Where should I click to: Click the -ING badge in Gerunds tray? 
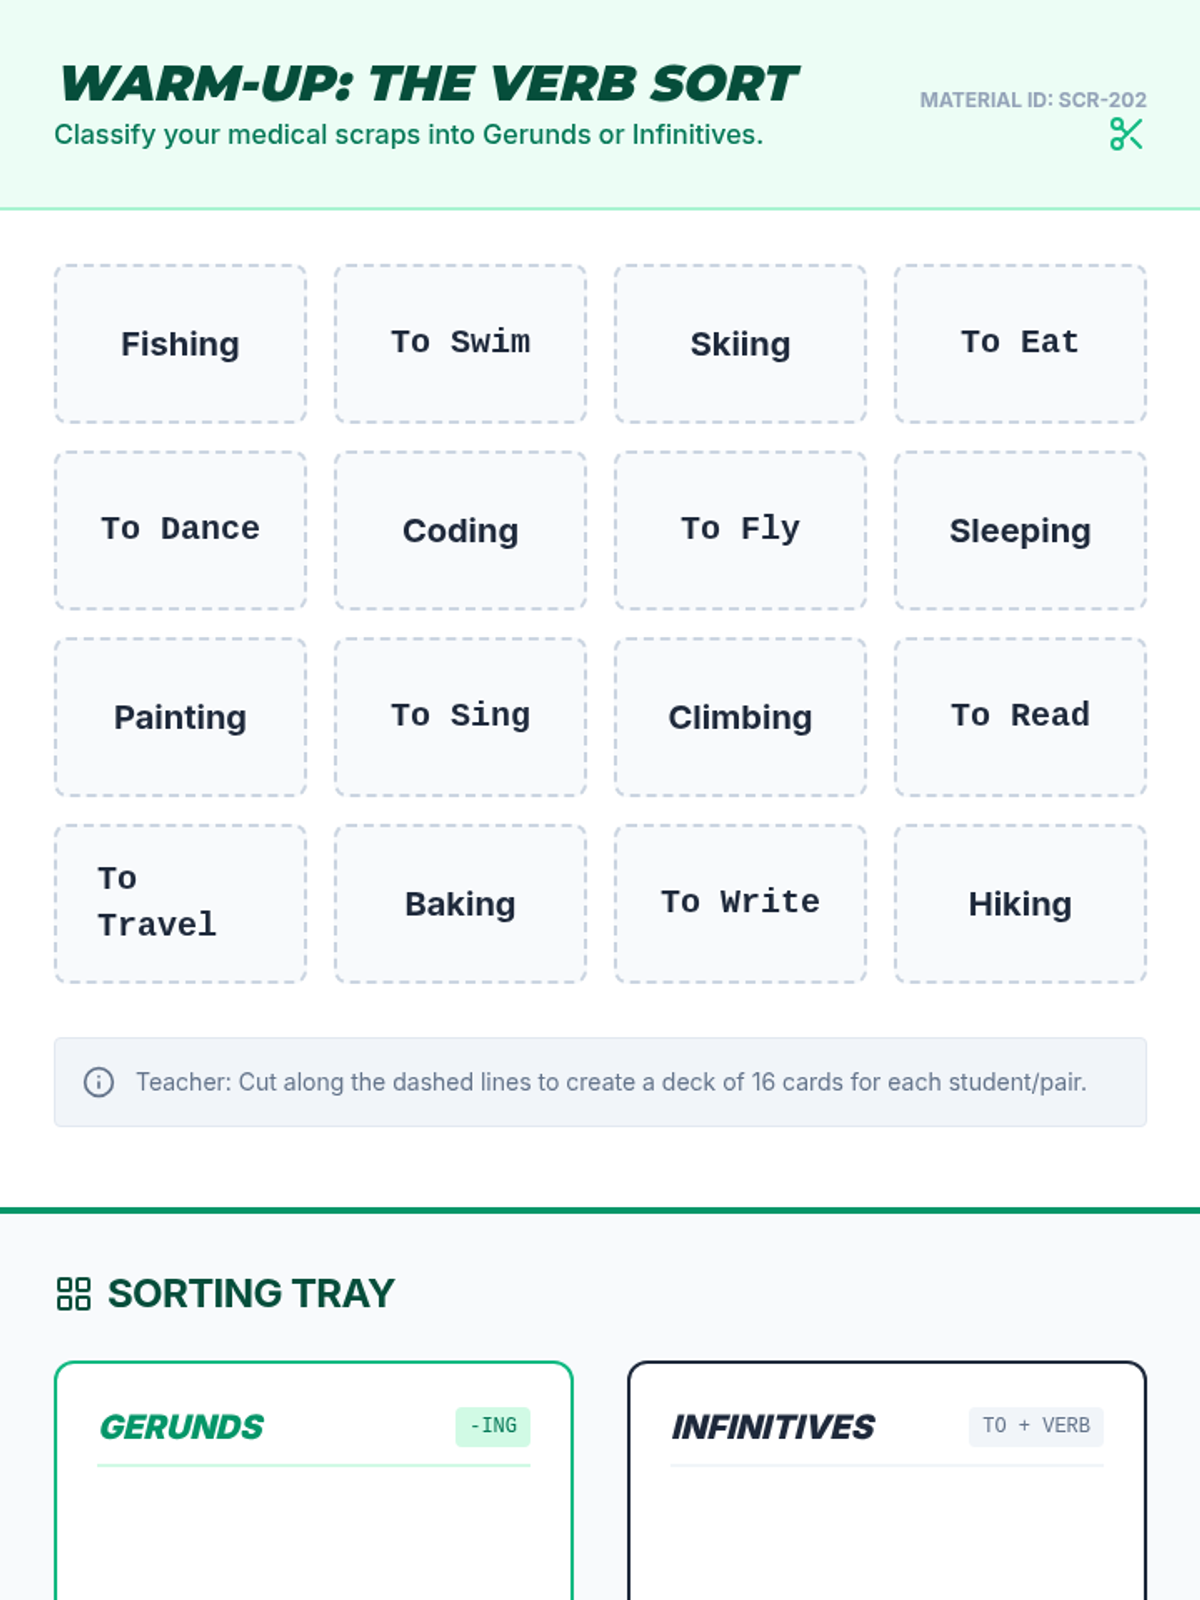[x=493, y=1426]
